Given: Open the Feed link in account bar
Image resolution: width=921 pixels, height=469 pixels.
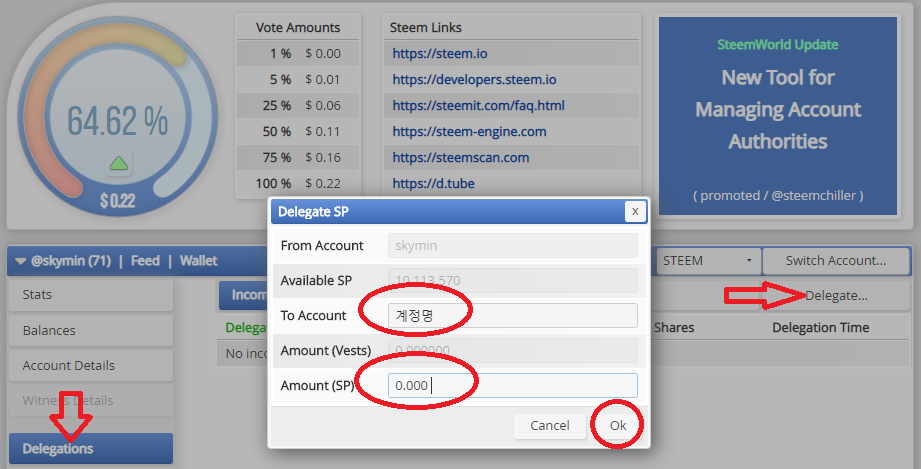Looking at the screenshot, I should pos(145,261).
